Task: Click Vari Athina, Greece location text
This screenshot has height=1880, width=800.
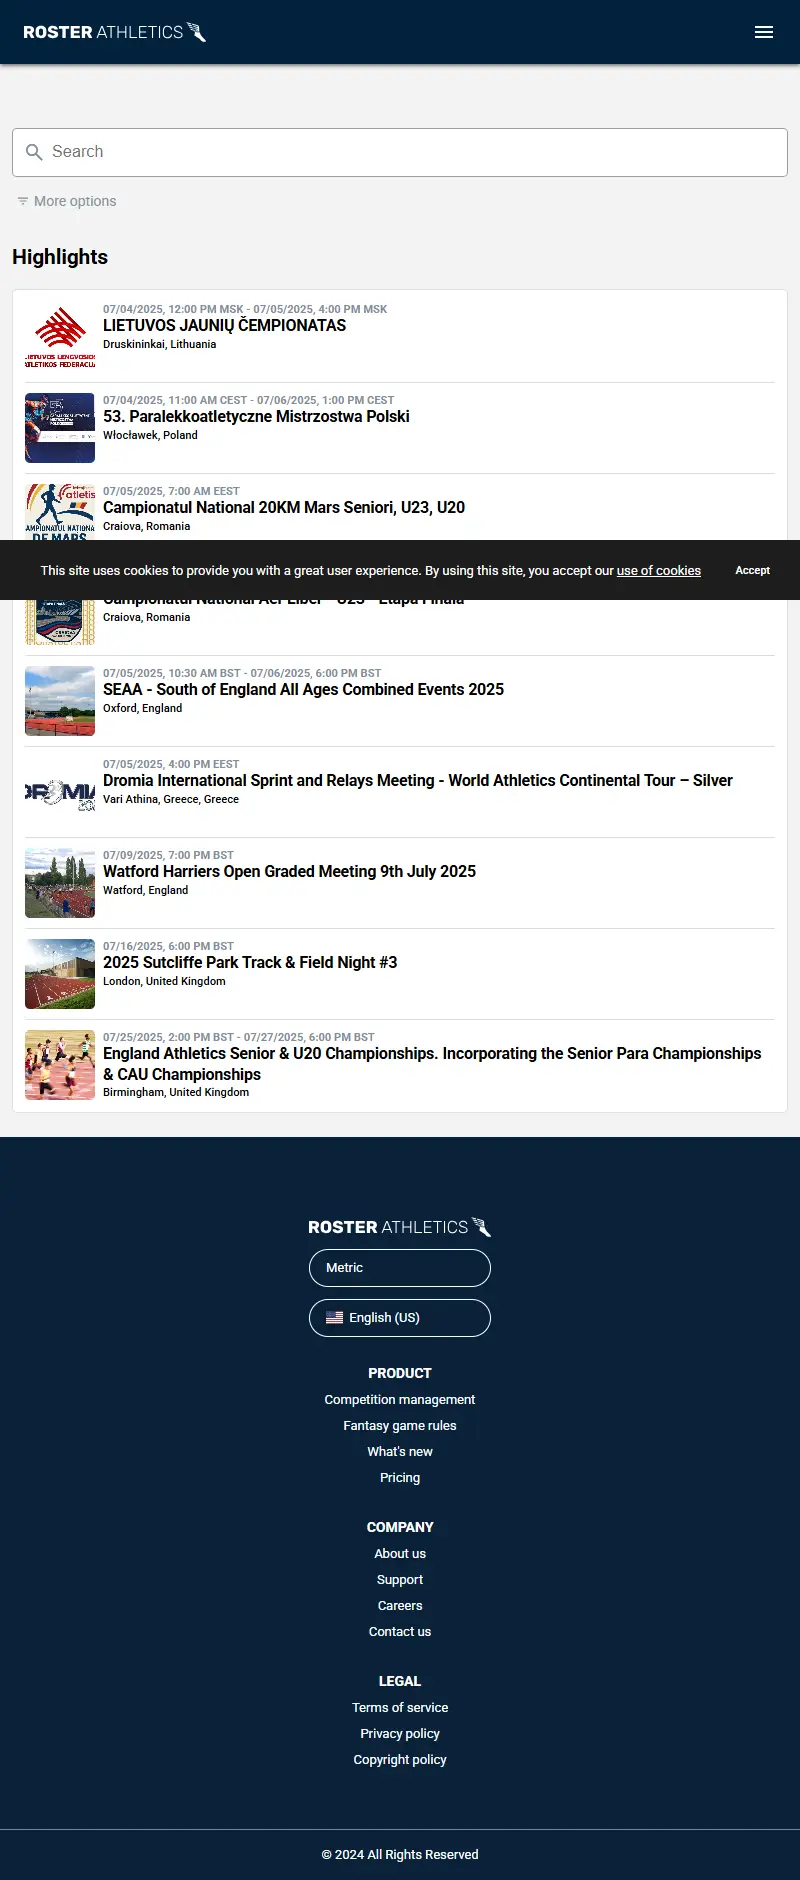Action: [171, 800]
